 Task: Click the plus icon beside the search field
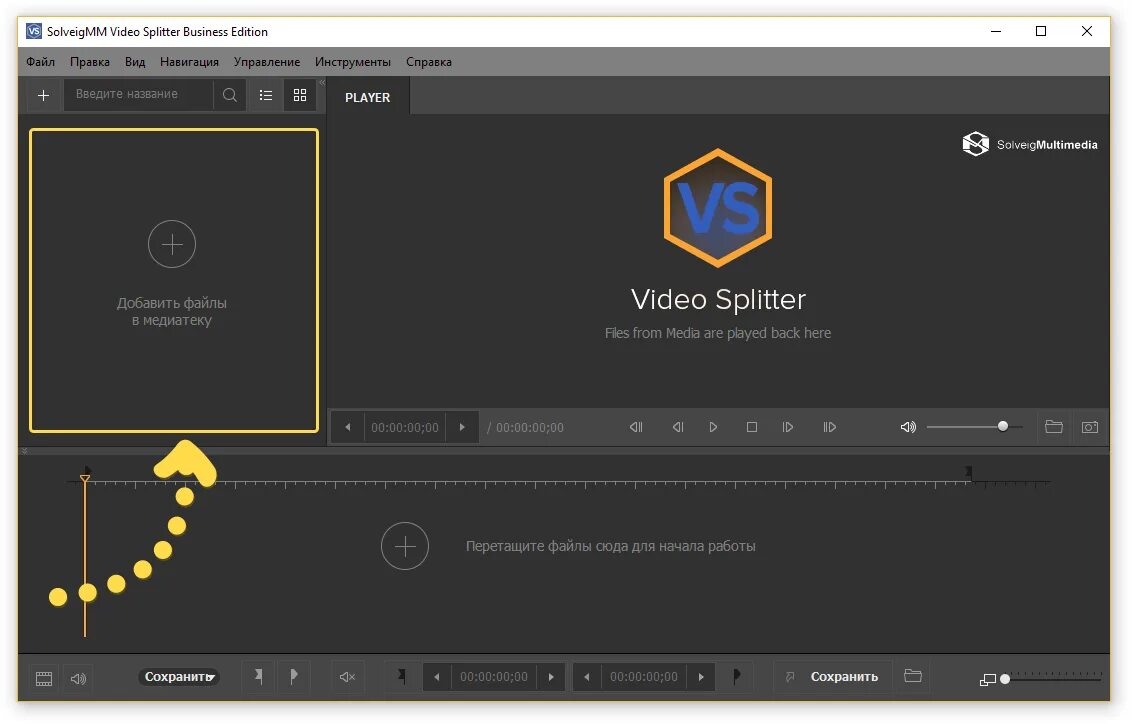(x=43, y=95)
